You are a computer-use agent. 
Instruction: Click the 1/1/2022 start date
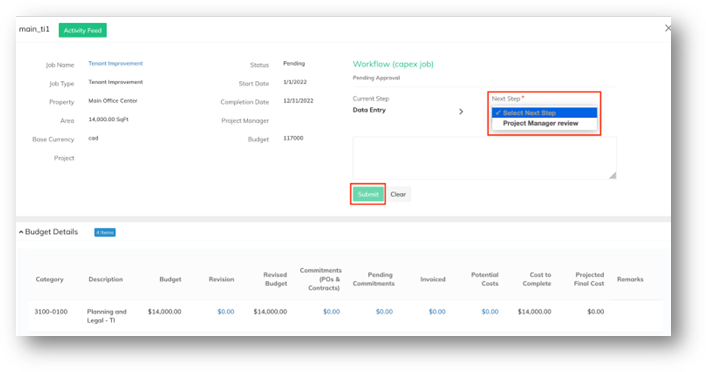click(x=295, y=82)
